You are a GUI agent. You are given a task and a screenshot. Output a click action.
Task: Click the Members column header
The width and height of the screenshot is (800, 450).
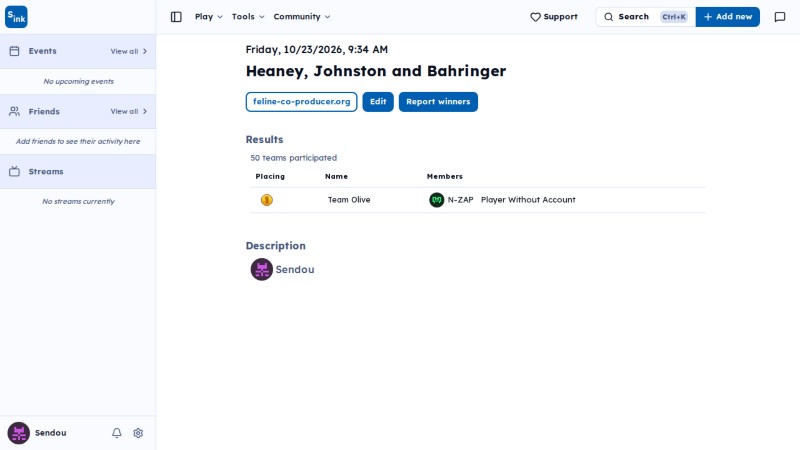[x=445, y=177]
